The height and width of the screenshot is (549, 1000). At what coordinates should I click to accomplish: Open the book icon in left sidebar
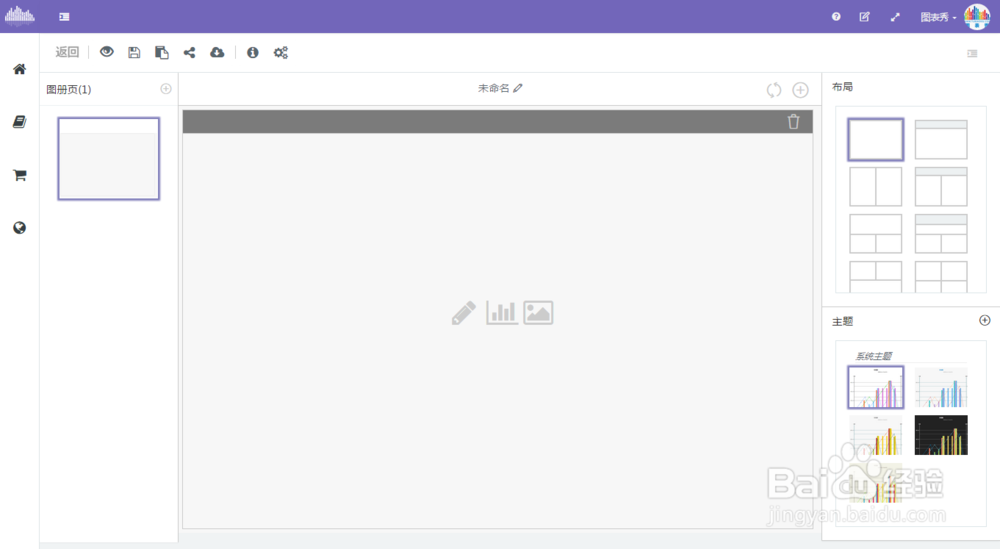(x=20, y=122)
